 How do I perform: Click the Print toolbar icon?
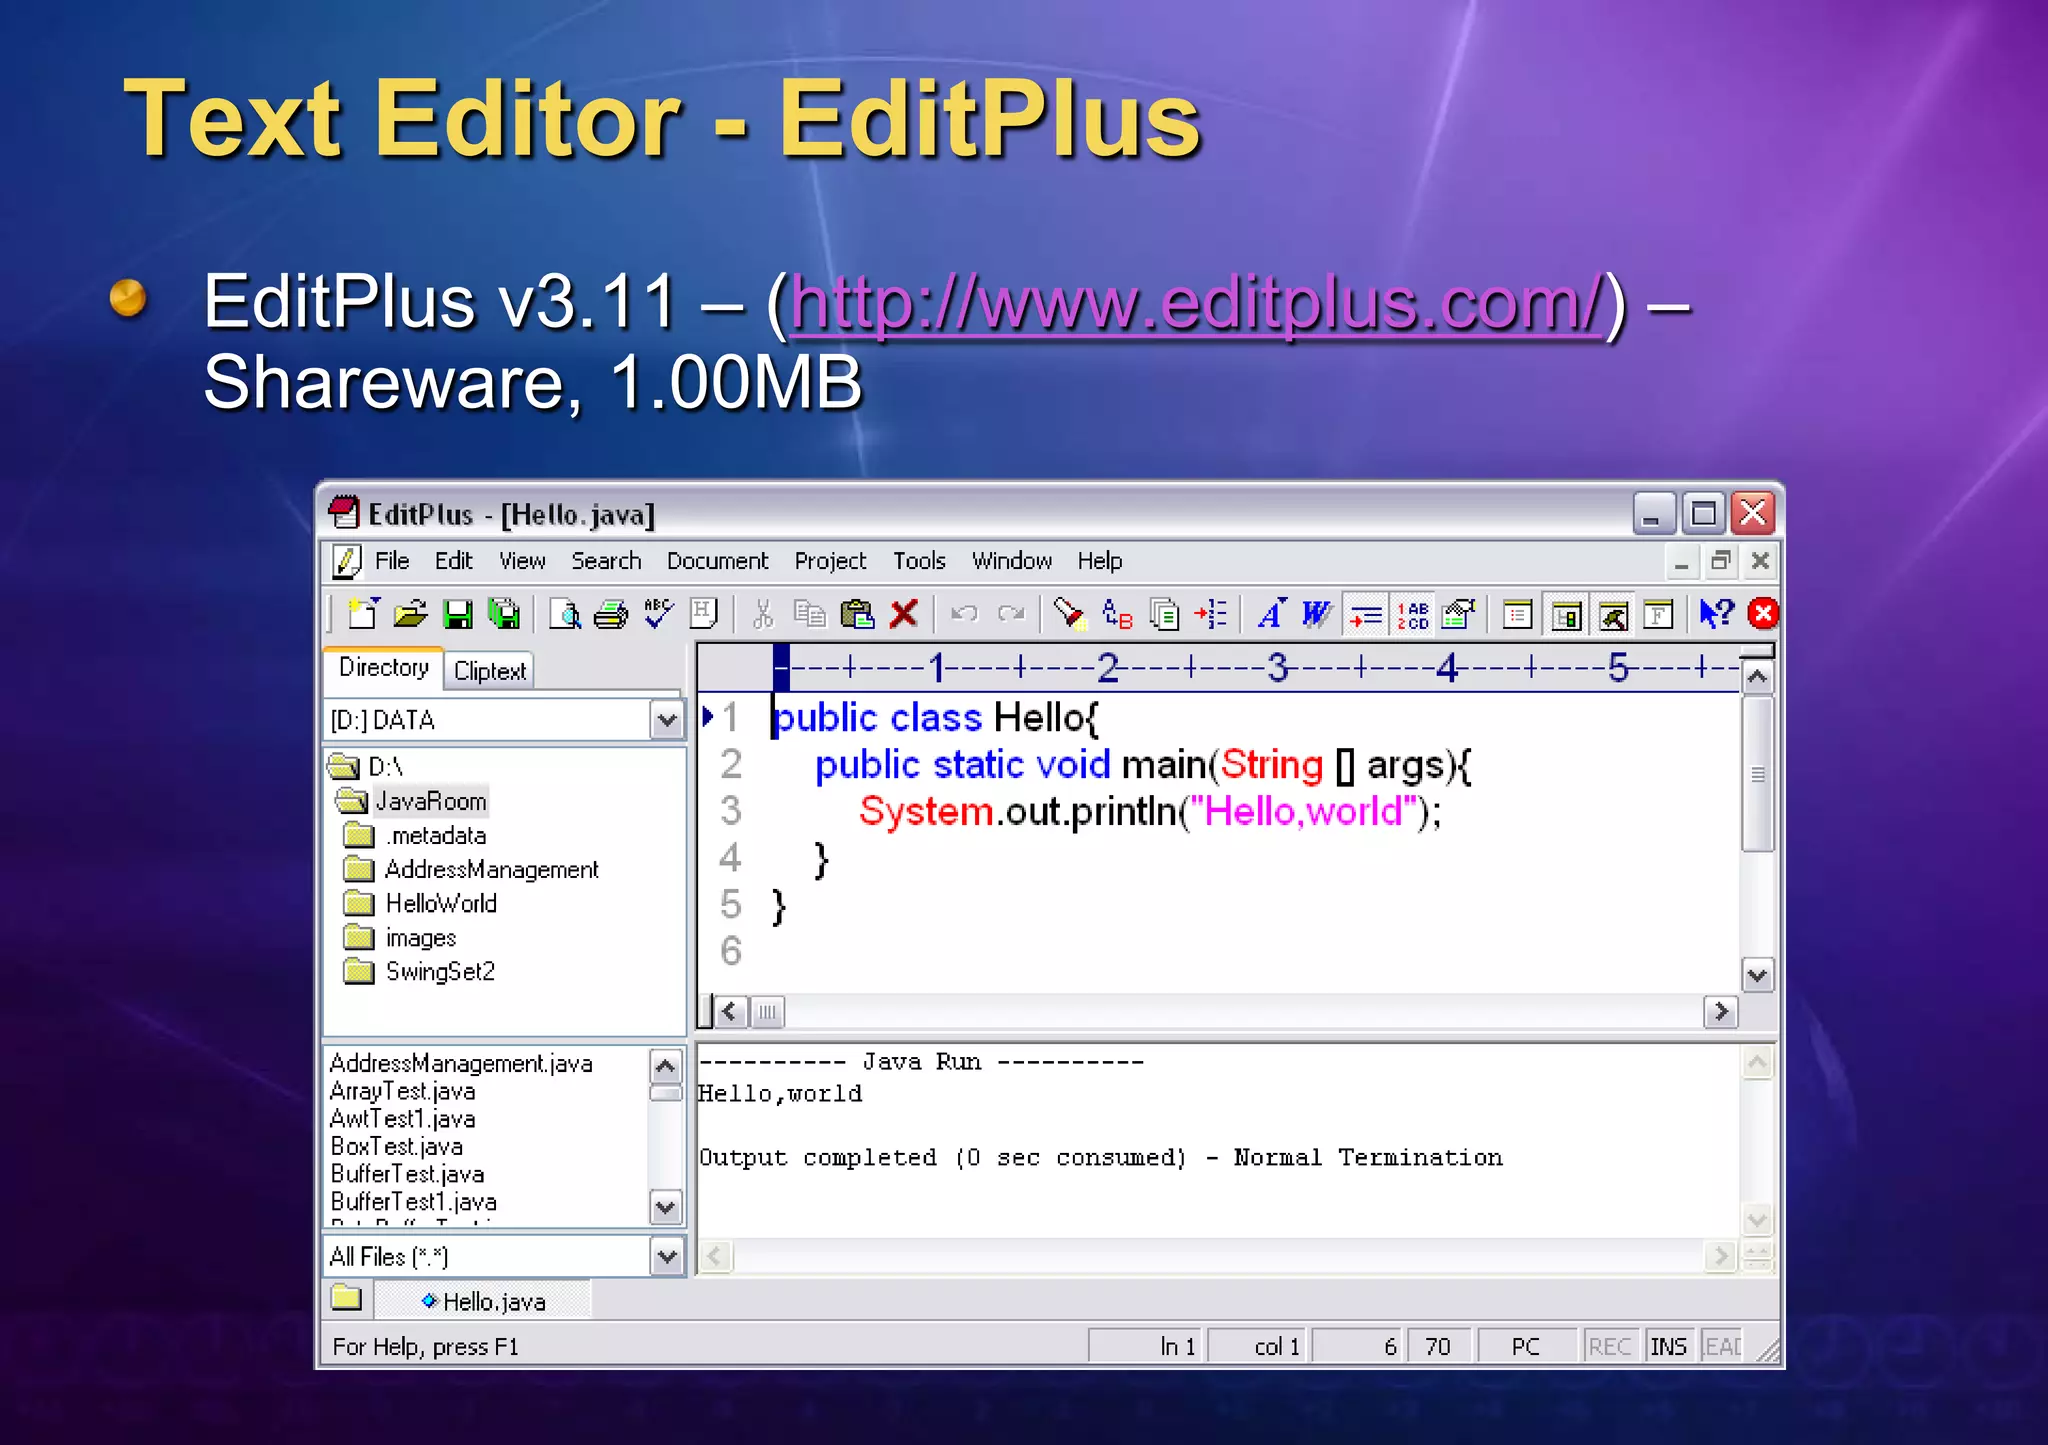611,613
